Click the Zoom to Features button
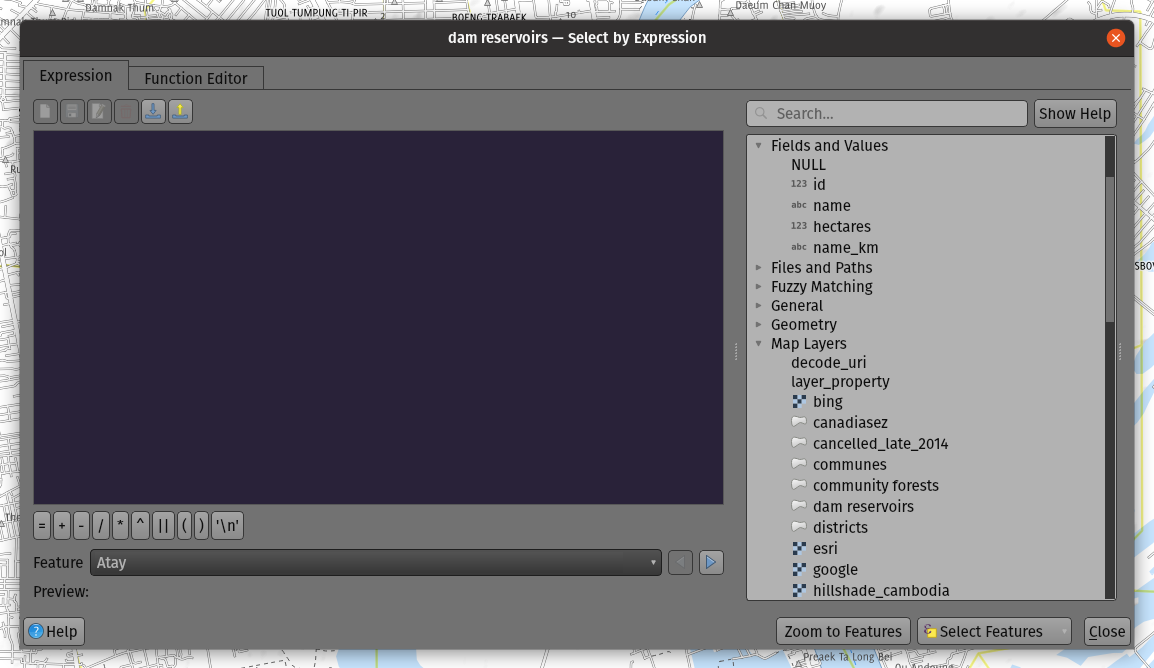The height and width of the screenshot is (668, 1154). coord(843,632)
